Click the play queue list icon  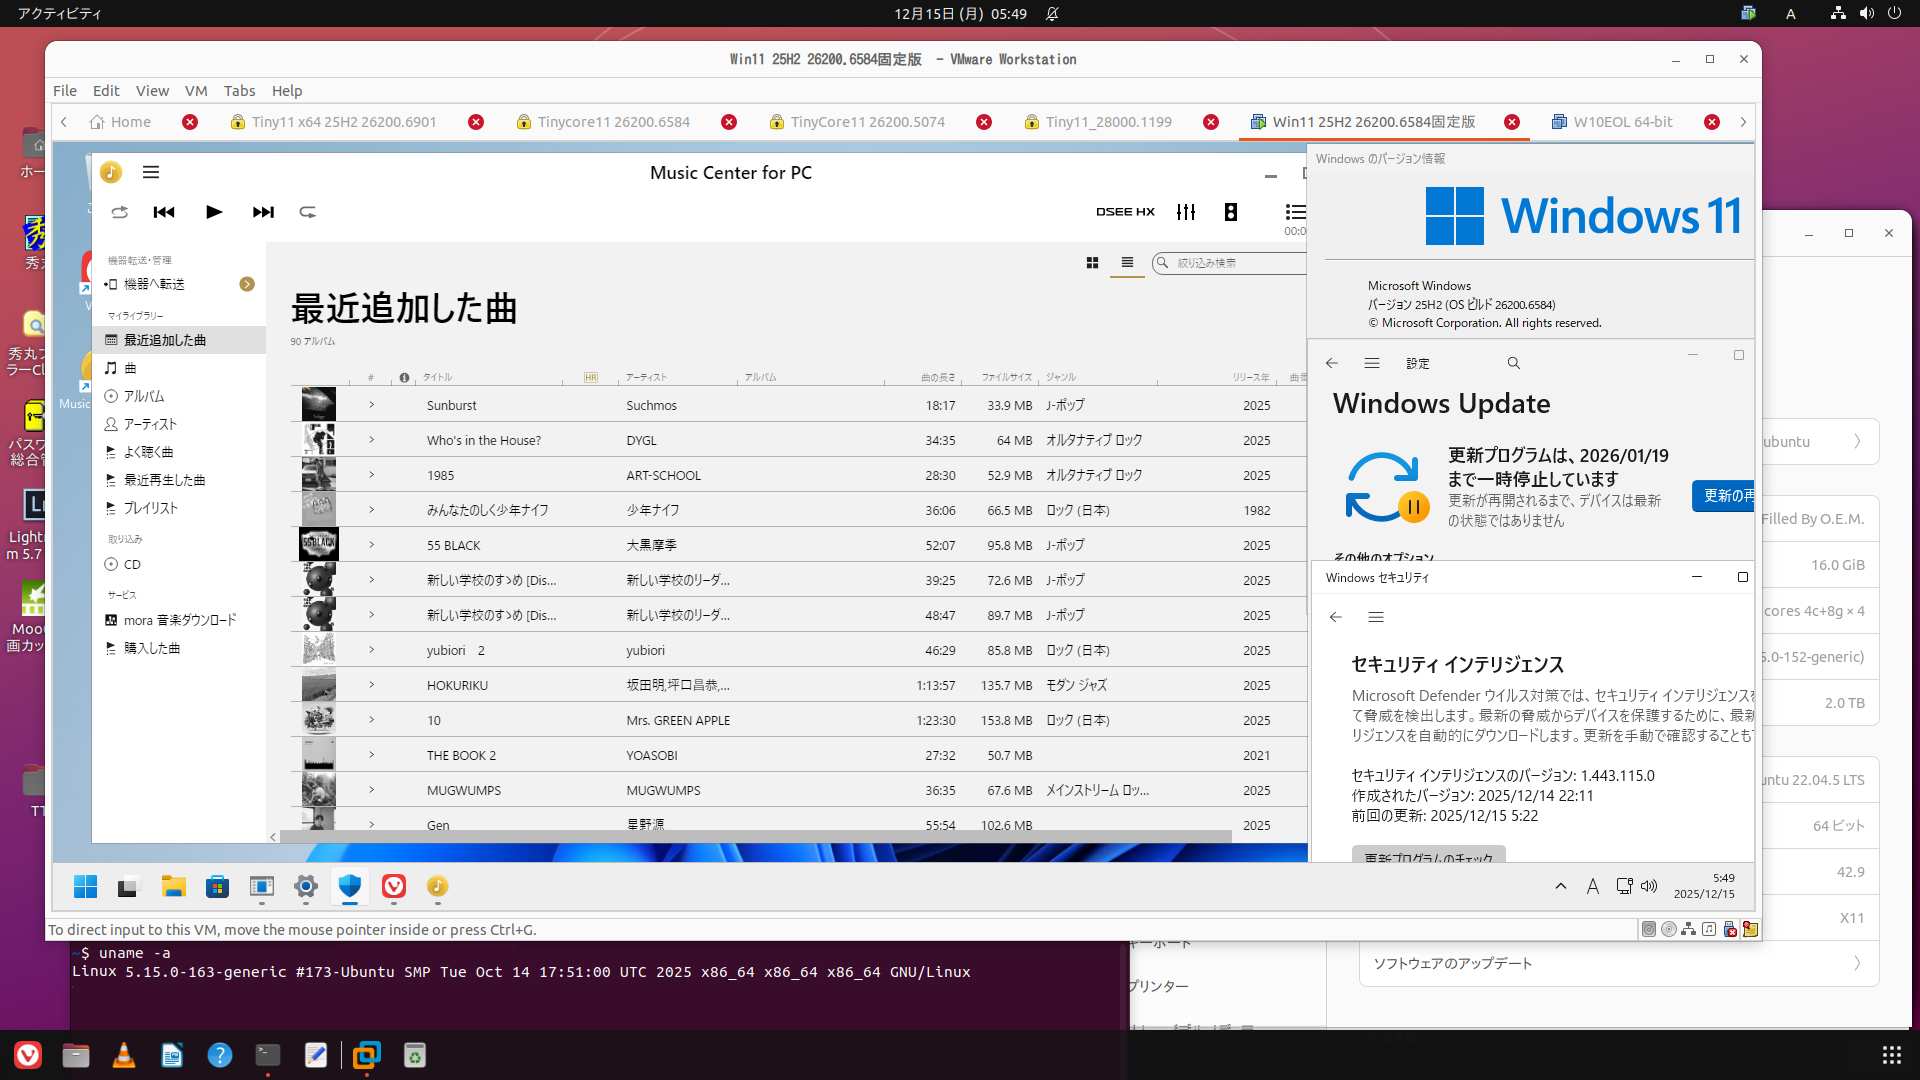(1295, 212)
